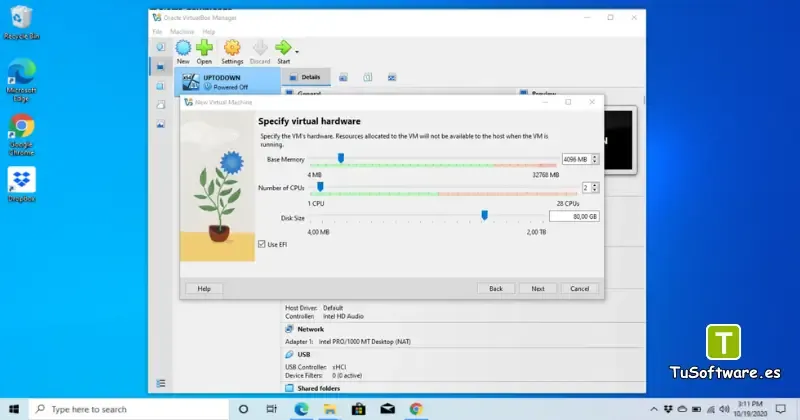Click the 80,00 GB disk size field
Screen dimensions: 800x420
coord(574,216)
